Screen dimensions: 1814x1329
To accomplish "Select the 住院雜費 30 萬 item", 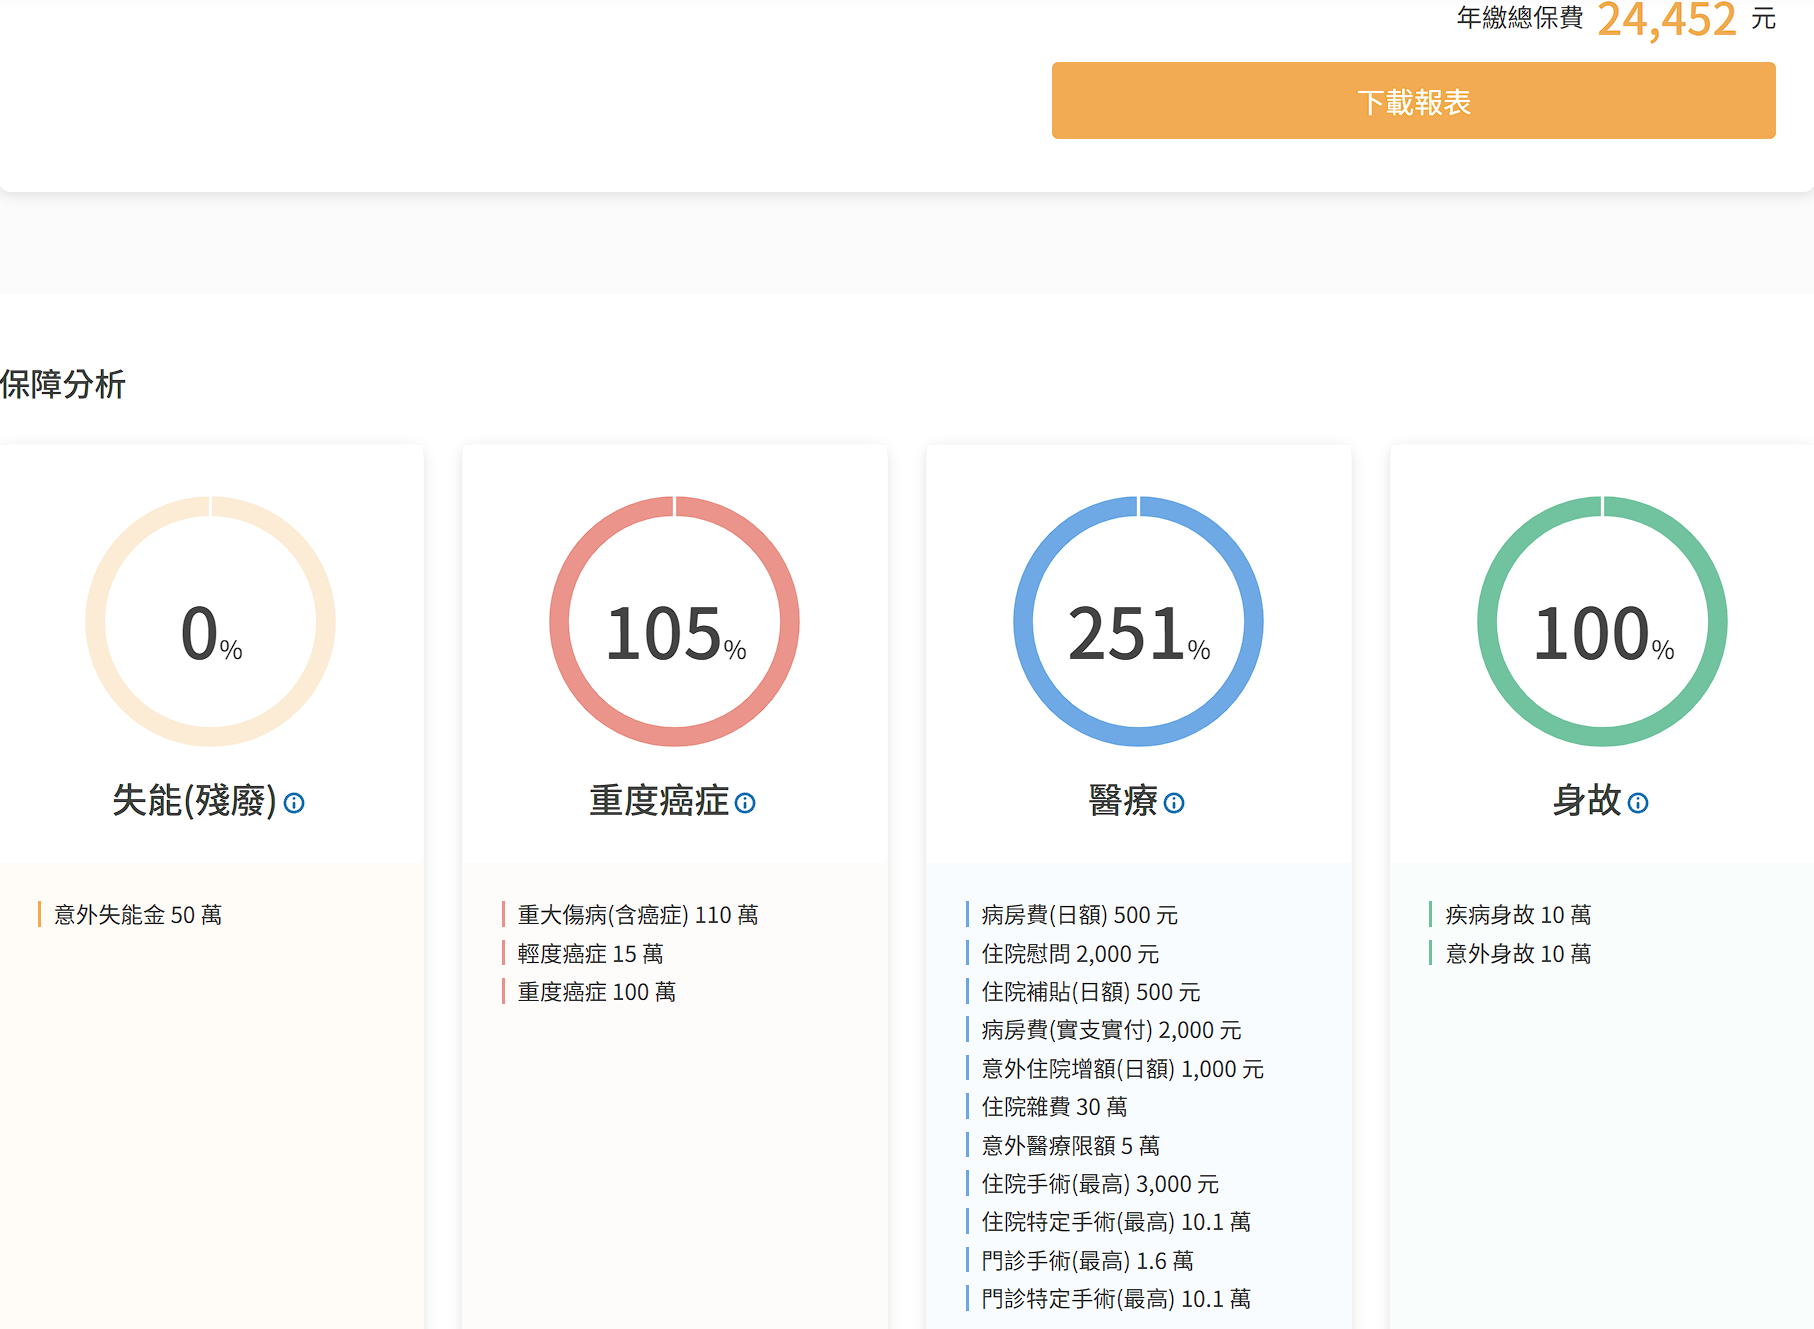I will pyautogui.click(x=1054, y=1107).
